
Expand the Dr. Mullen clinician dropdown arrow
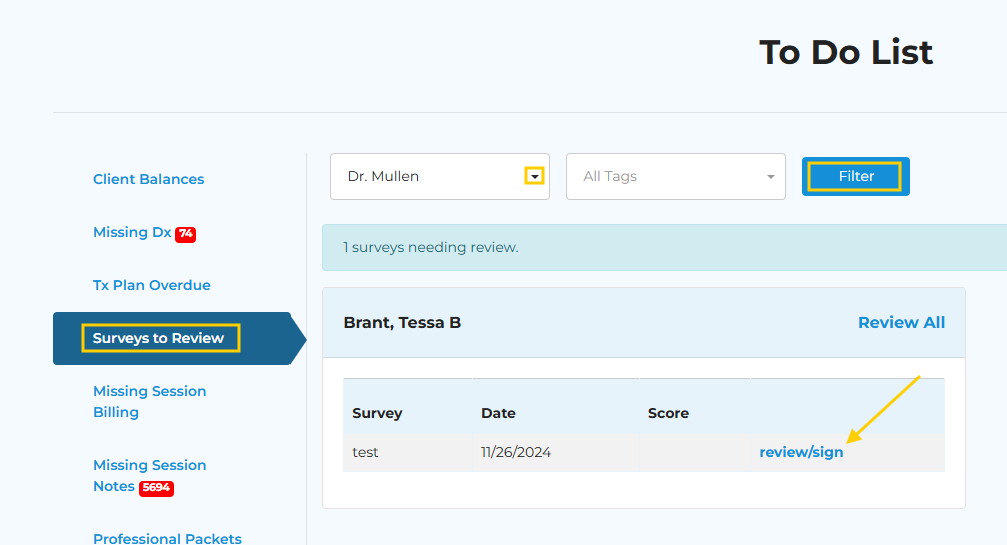pos(534,177)
